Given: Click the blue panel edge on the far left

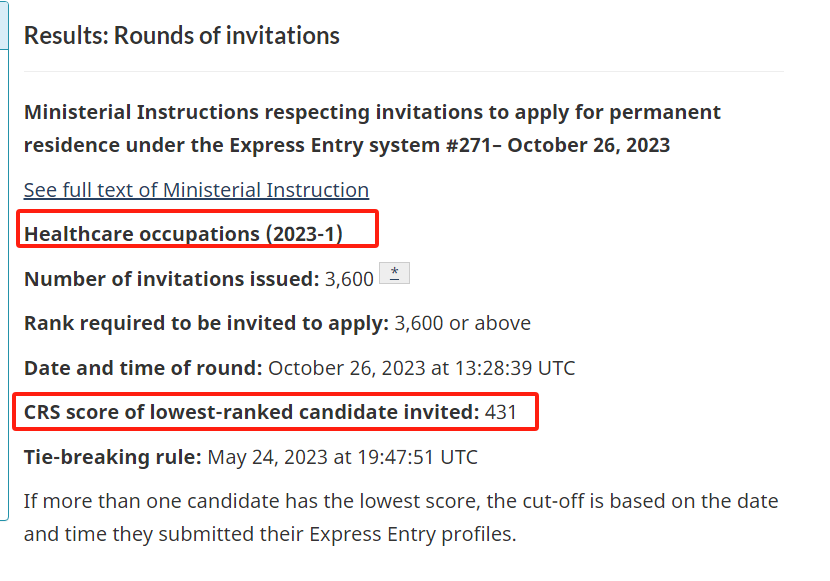Looking at the screenshot, I should pos(5,260).
